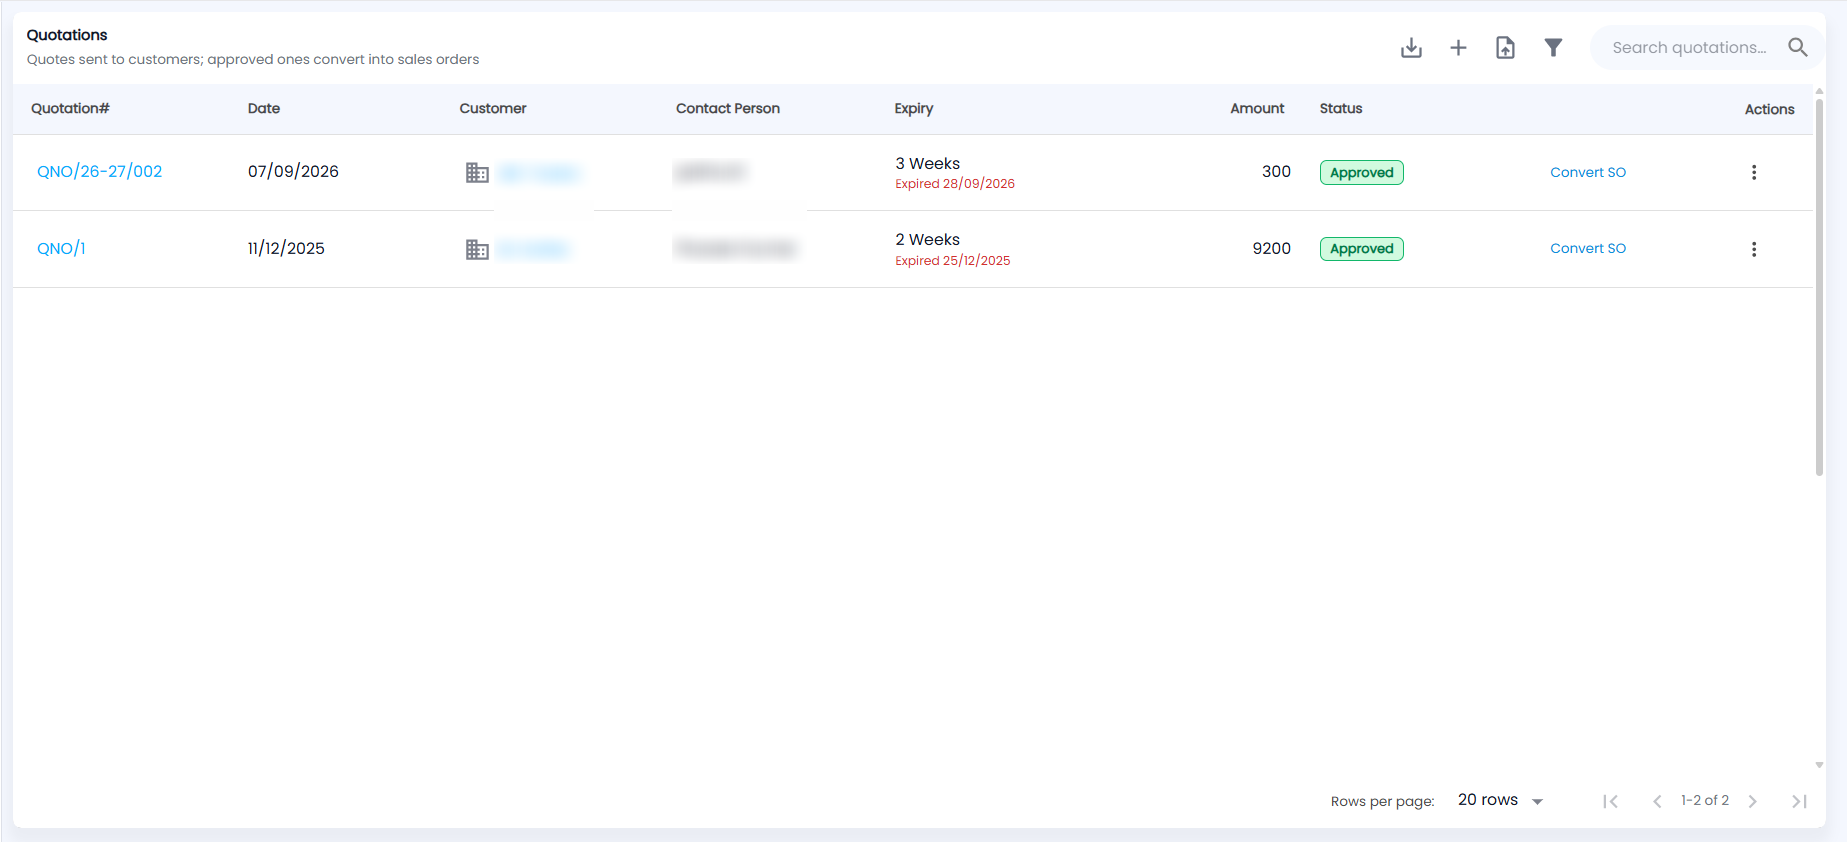Click the 1-2 of 2 pagination text
The height and width of the screenshot is (842, 1847).
pos(1705,800)
